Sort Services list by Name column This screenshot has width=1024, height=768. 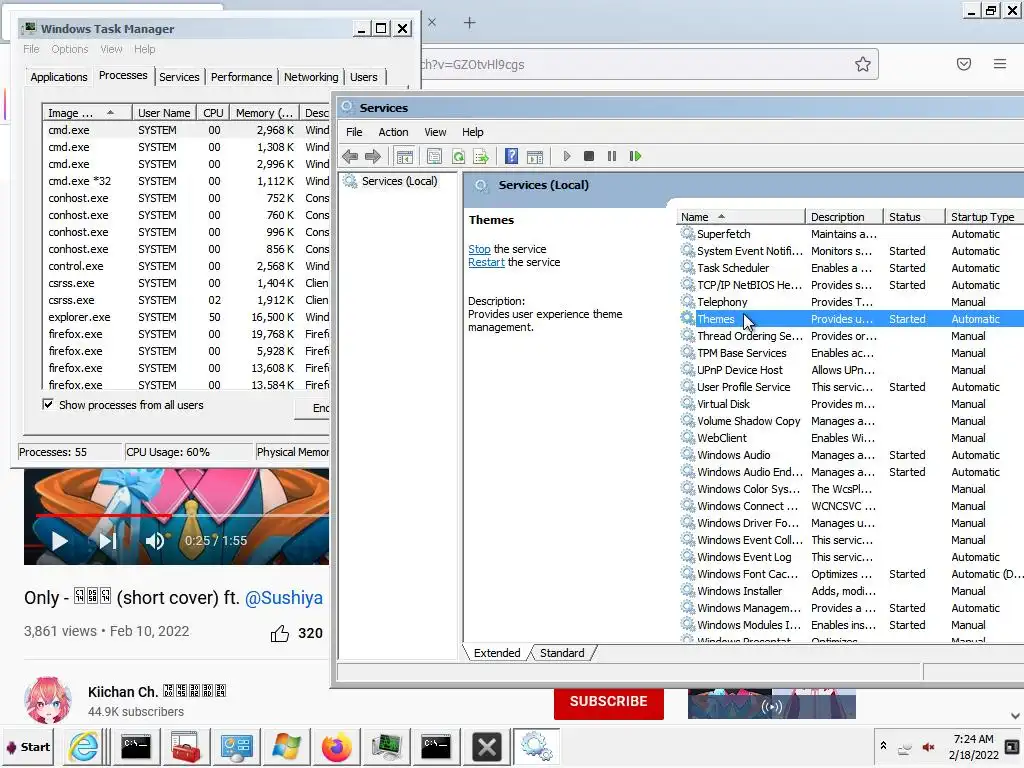740,217
